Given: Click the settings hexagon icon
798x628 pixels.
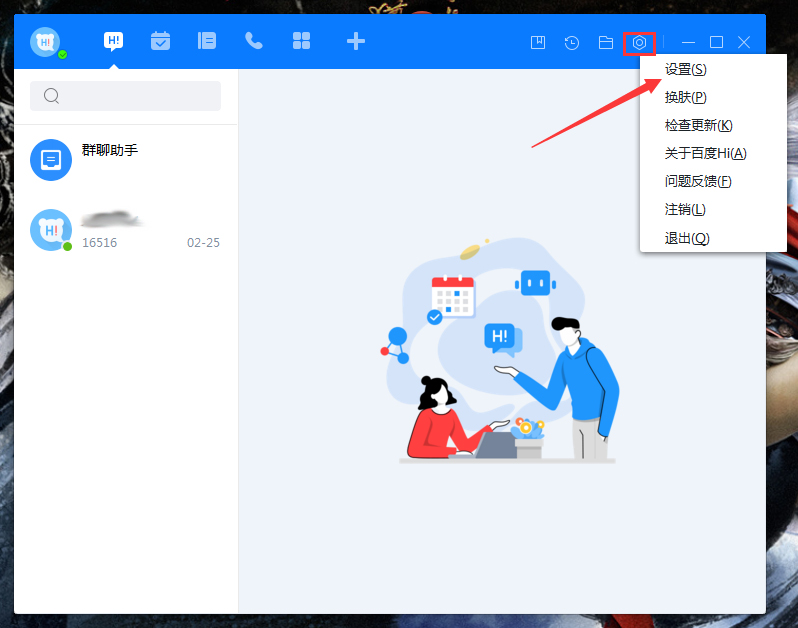Looking at the screenshot, I should [639, 43].
